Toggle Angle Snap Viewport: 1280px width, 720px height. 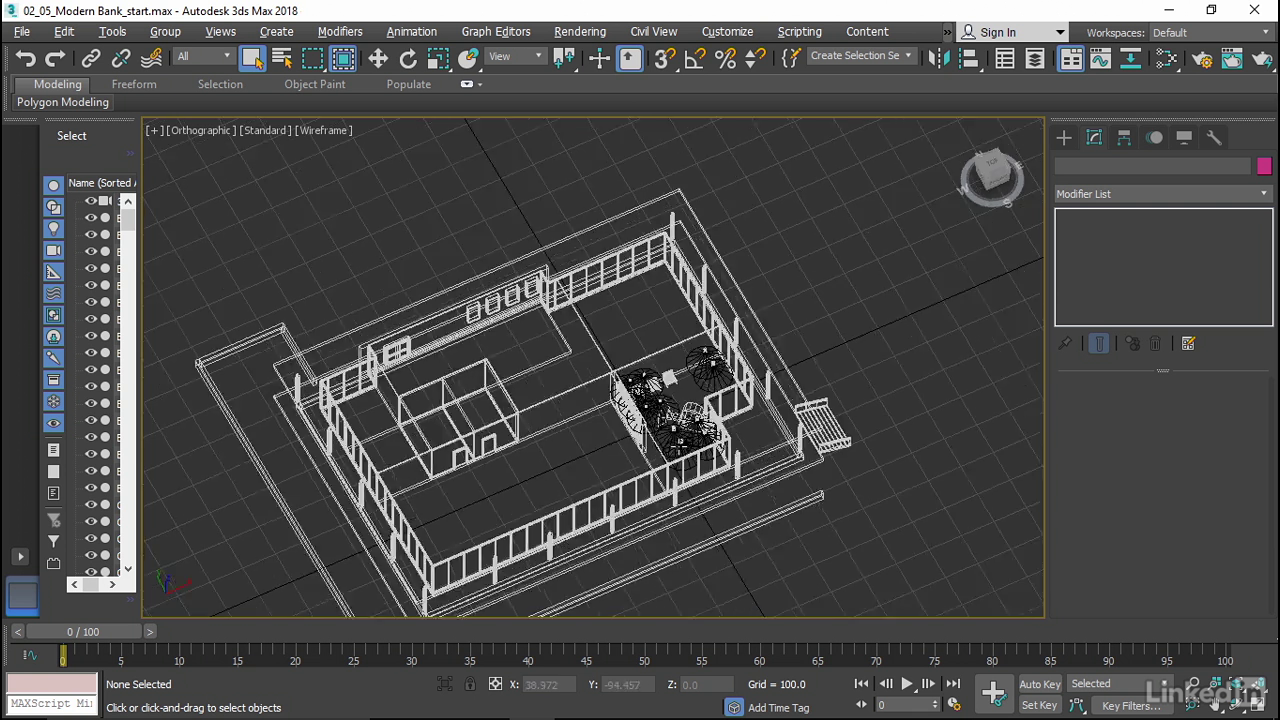(695, 59)
